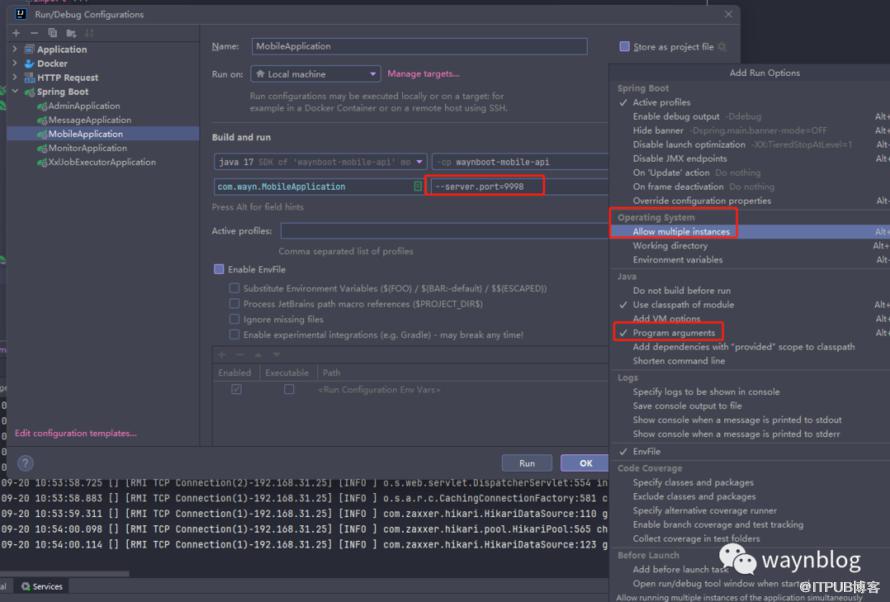Toggle the Enable EnvFile checkbox

click(x=219, y=269)
